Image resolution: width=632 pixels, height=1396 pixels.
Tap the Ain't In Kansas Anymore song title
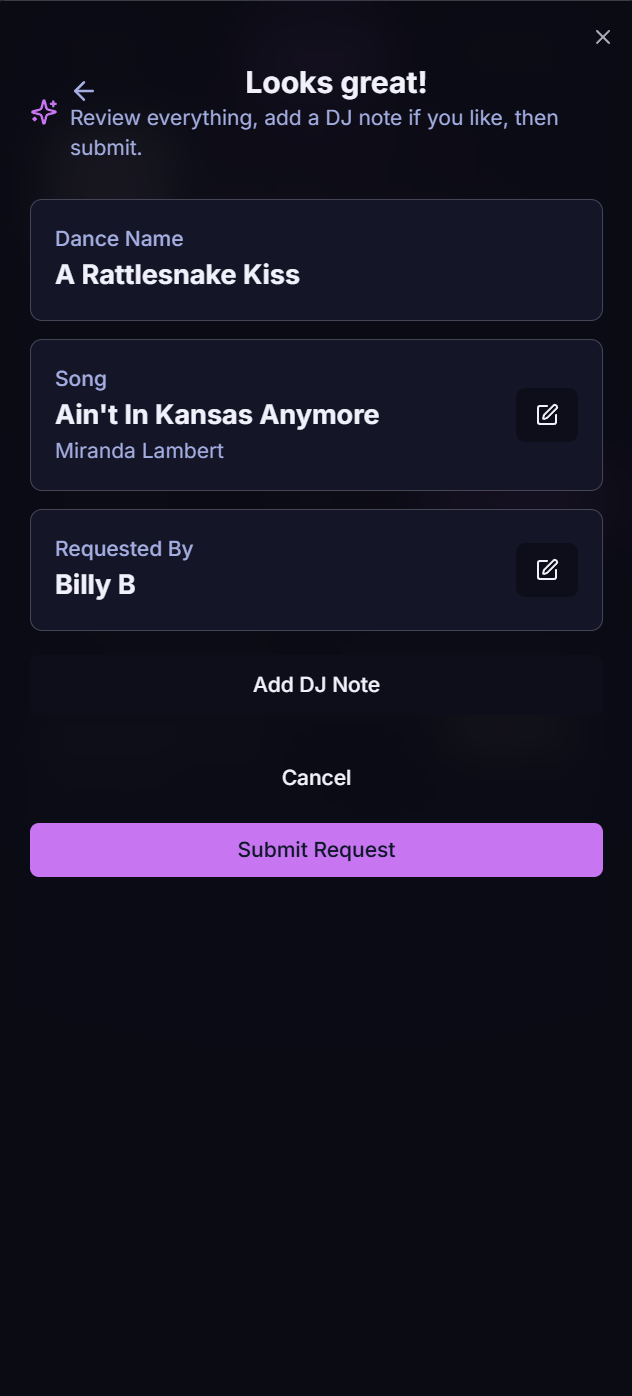[217, 414]
